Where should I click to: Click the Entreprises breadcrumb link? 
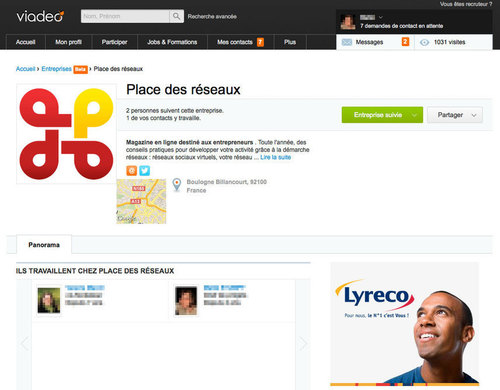point(56,69)
